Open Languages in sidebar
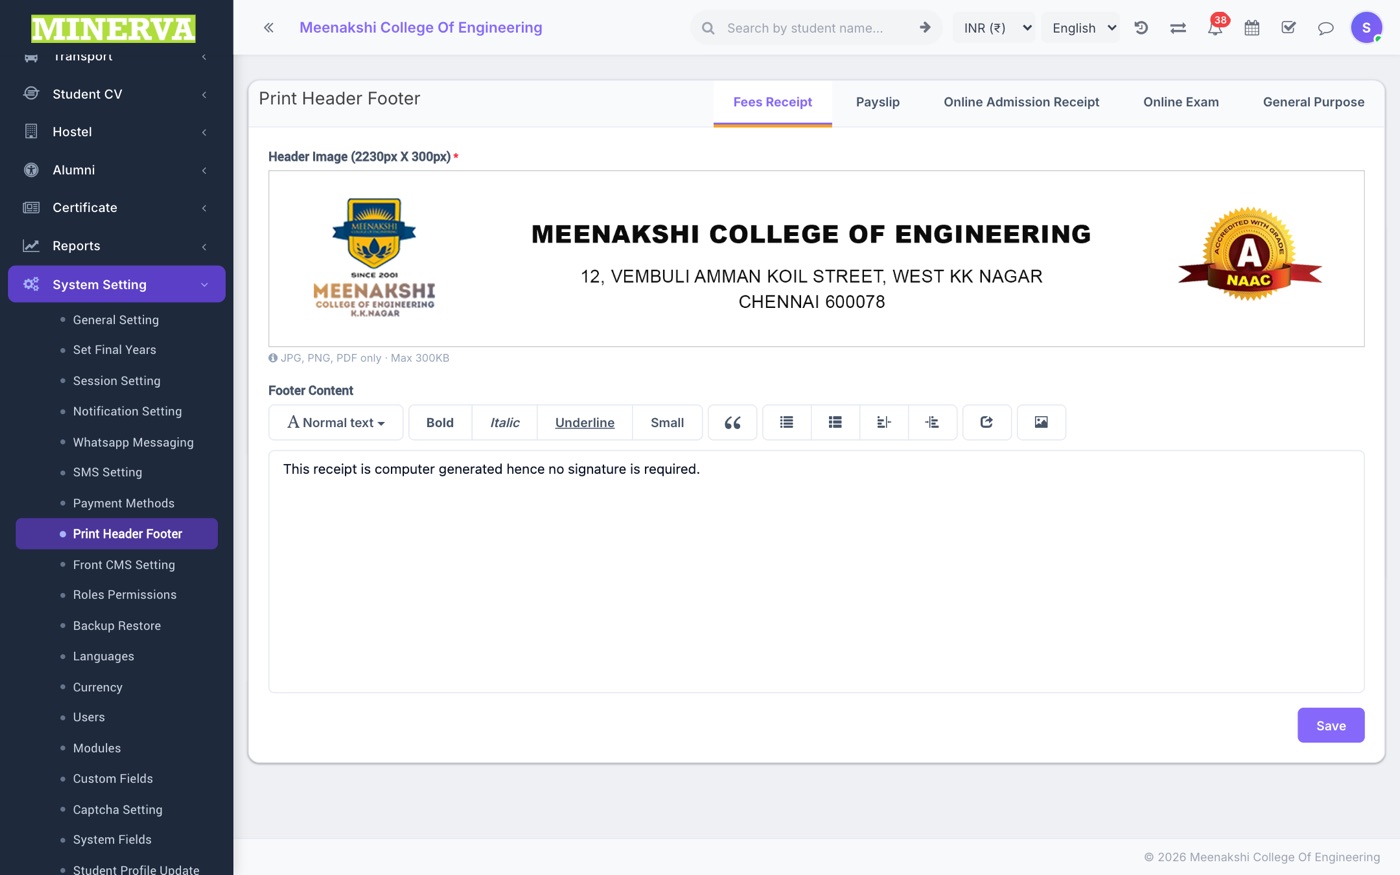Screen dimensions: 1400x875 103,656
